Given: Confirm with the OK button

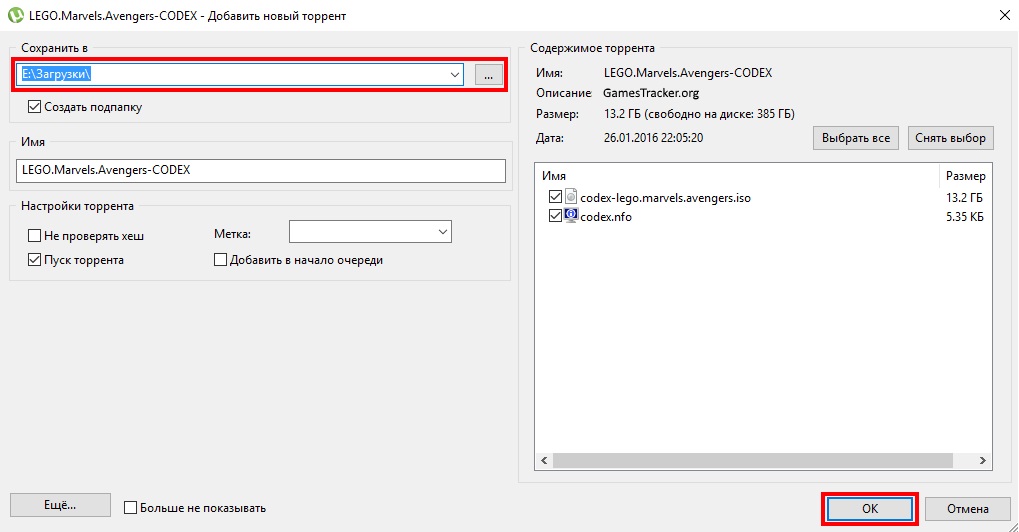Looking at the screenshot, I should (870, 509).
